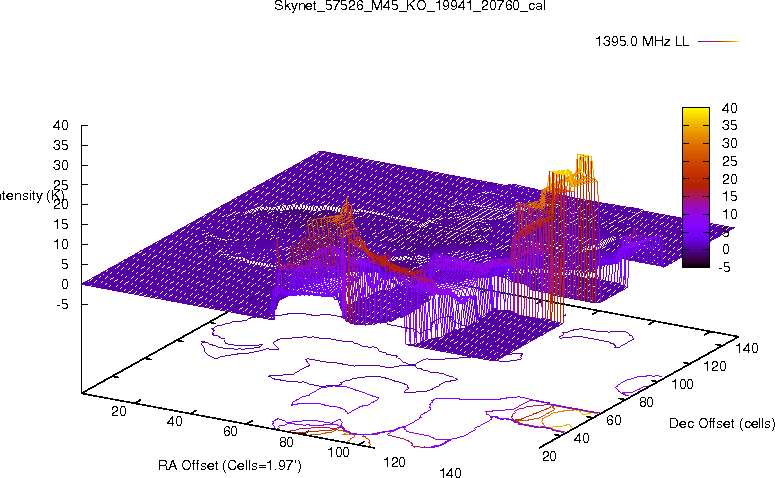Click the legend line sample beside 1395.0 MHz LL

719,42
